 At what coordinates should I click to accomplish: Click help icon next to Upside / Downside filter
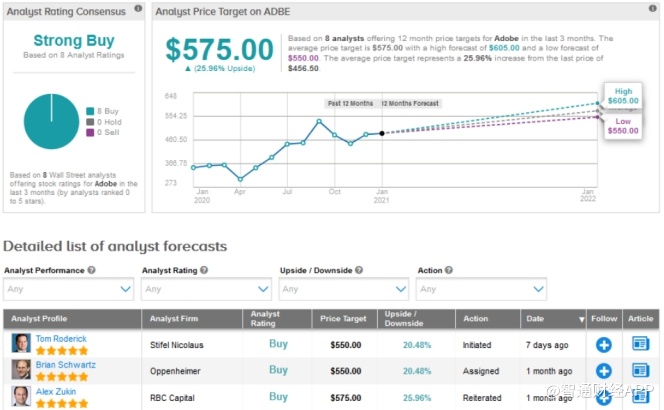tap(362, 270)
